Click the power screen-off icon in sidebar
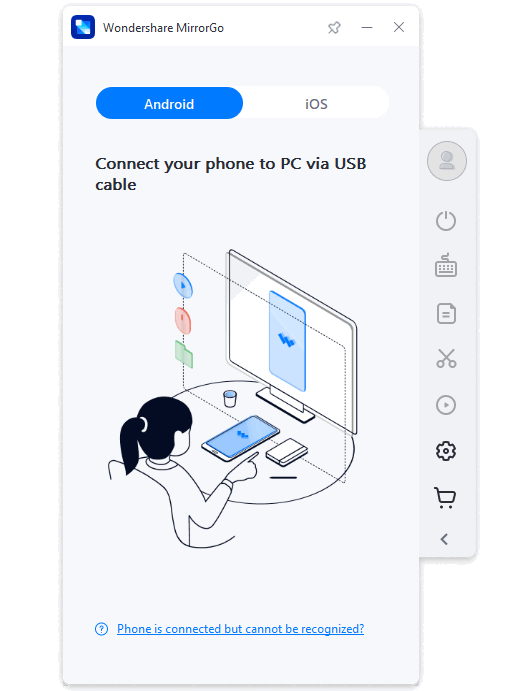The image size is (516, 691). tap(446, 221)
